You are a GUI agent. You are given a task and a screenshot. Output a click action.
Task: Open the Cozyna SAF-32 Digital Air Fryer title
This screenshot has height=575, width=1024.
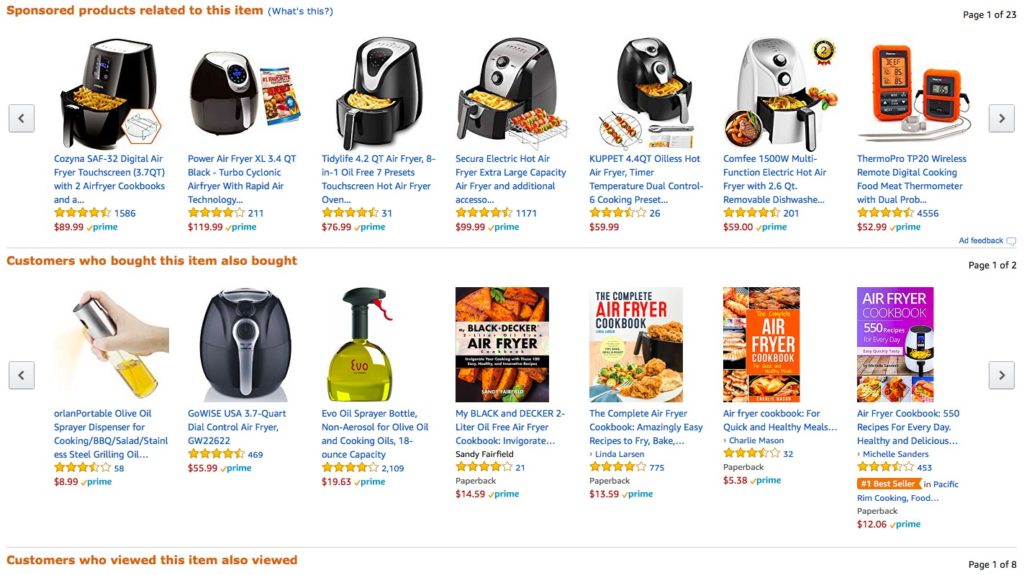[x=109, y=179]
